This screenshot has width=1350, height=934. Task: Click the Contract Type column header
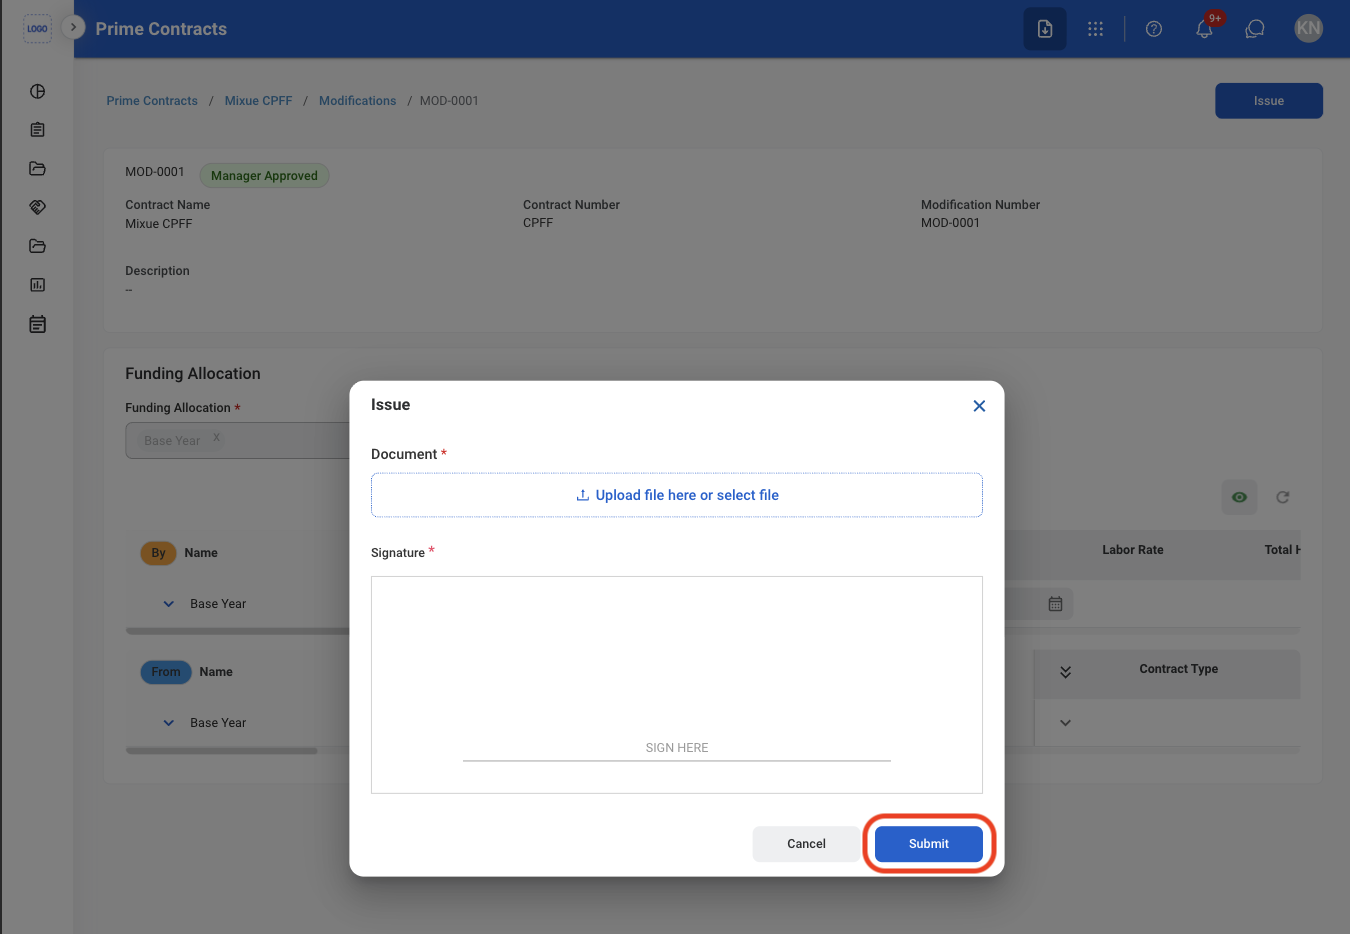[x=1179, y=669]
